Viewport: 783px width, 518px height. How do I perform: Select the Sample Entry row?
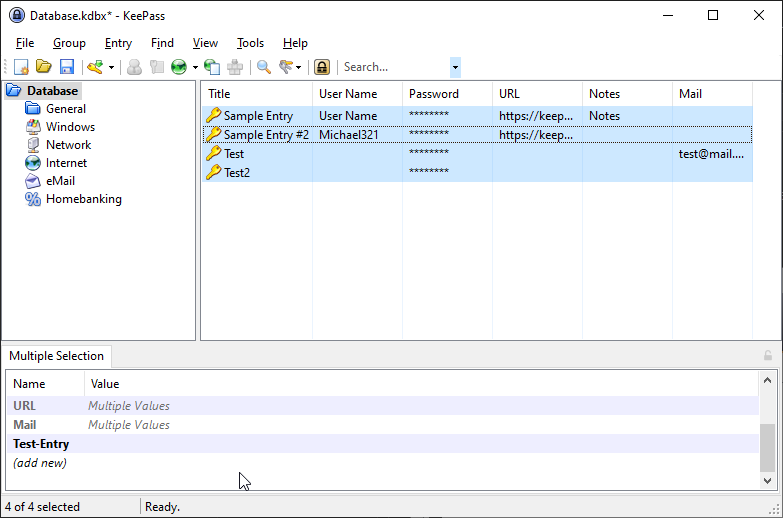coord(477,116)
